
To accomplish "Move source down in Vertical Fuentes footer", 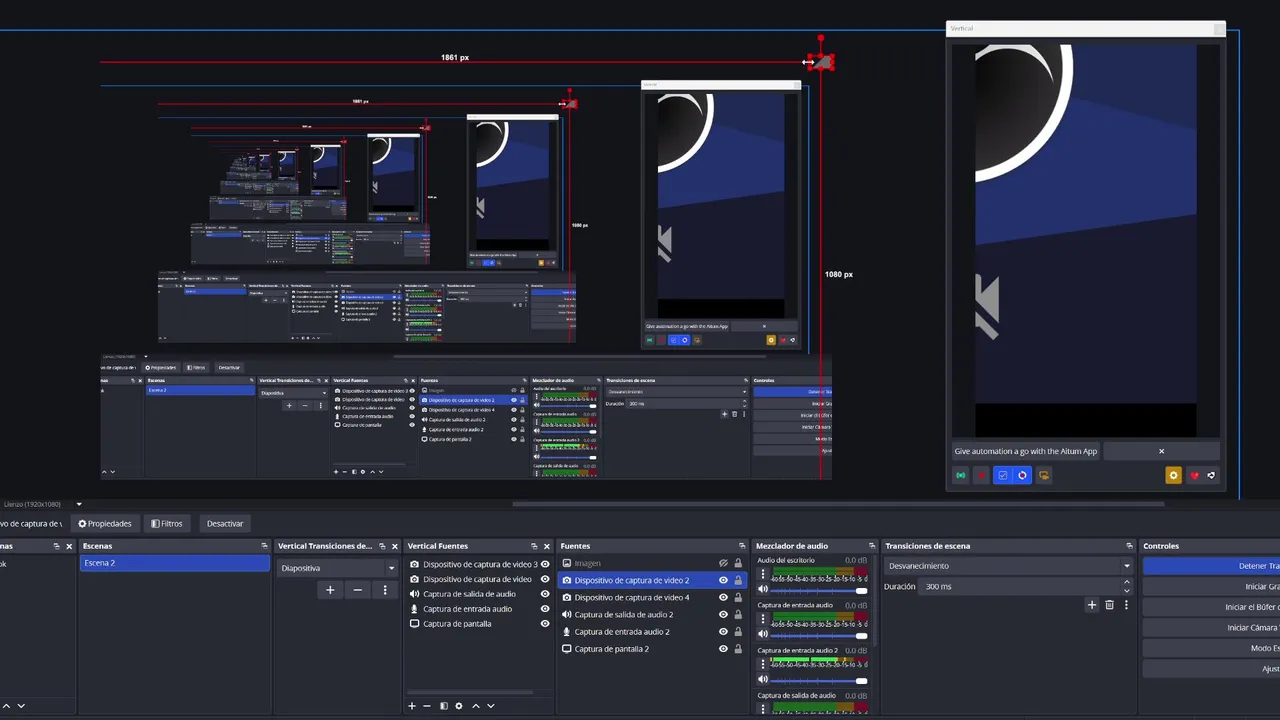I will [x=491, y=706].
